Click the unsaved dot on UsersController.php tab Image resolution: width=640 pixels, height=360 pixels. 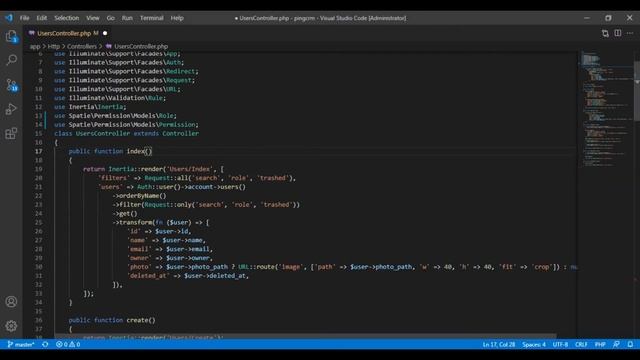(x=105, y=33)
